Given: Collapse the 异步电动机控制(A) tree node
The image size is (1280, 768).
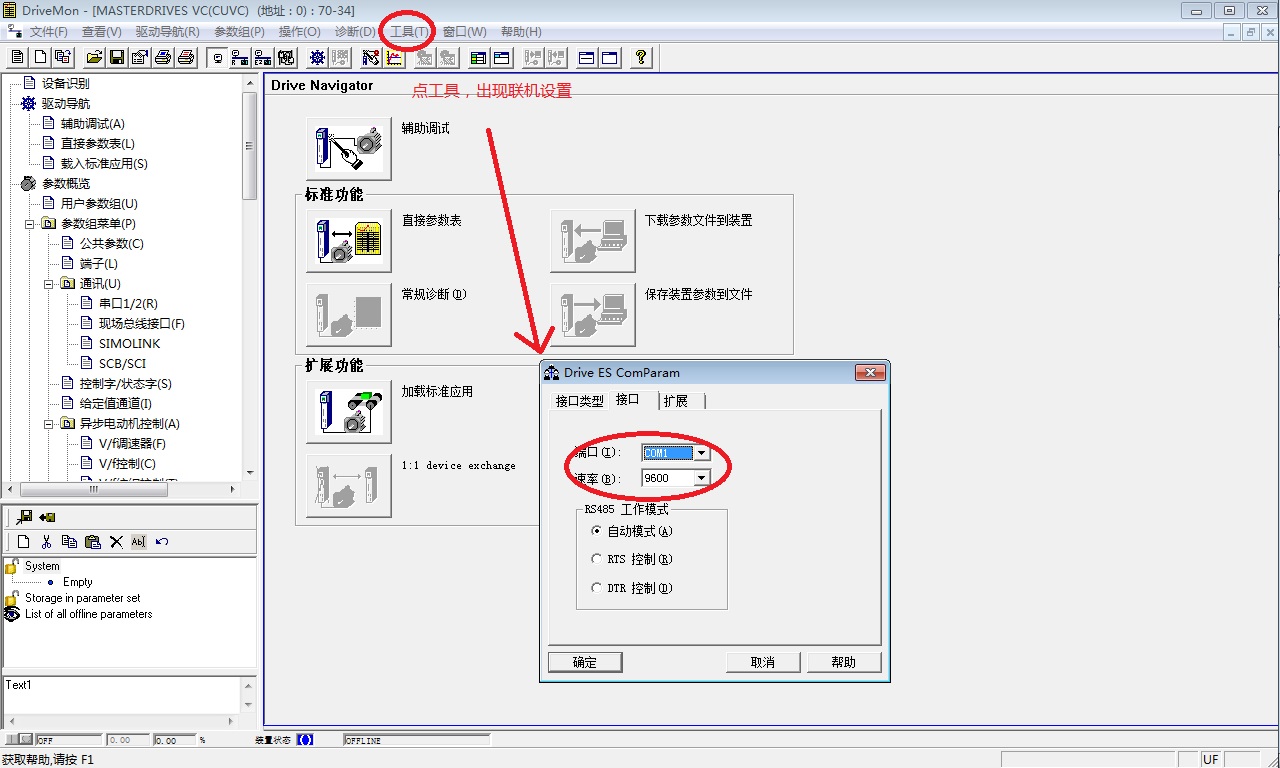Looking at the screenshot, I should 50,423.
